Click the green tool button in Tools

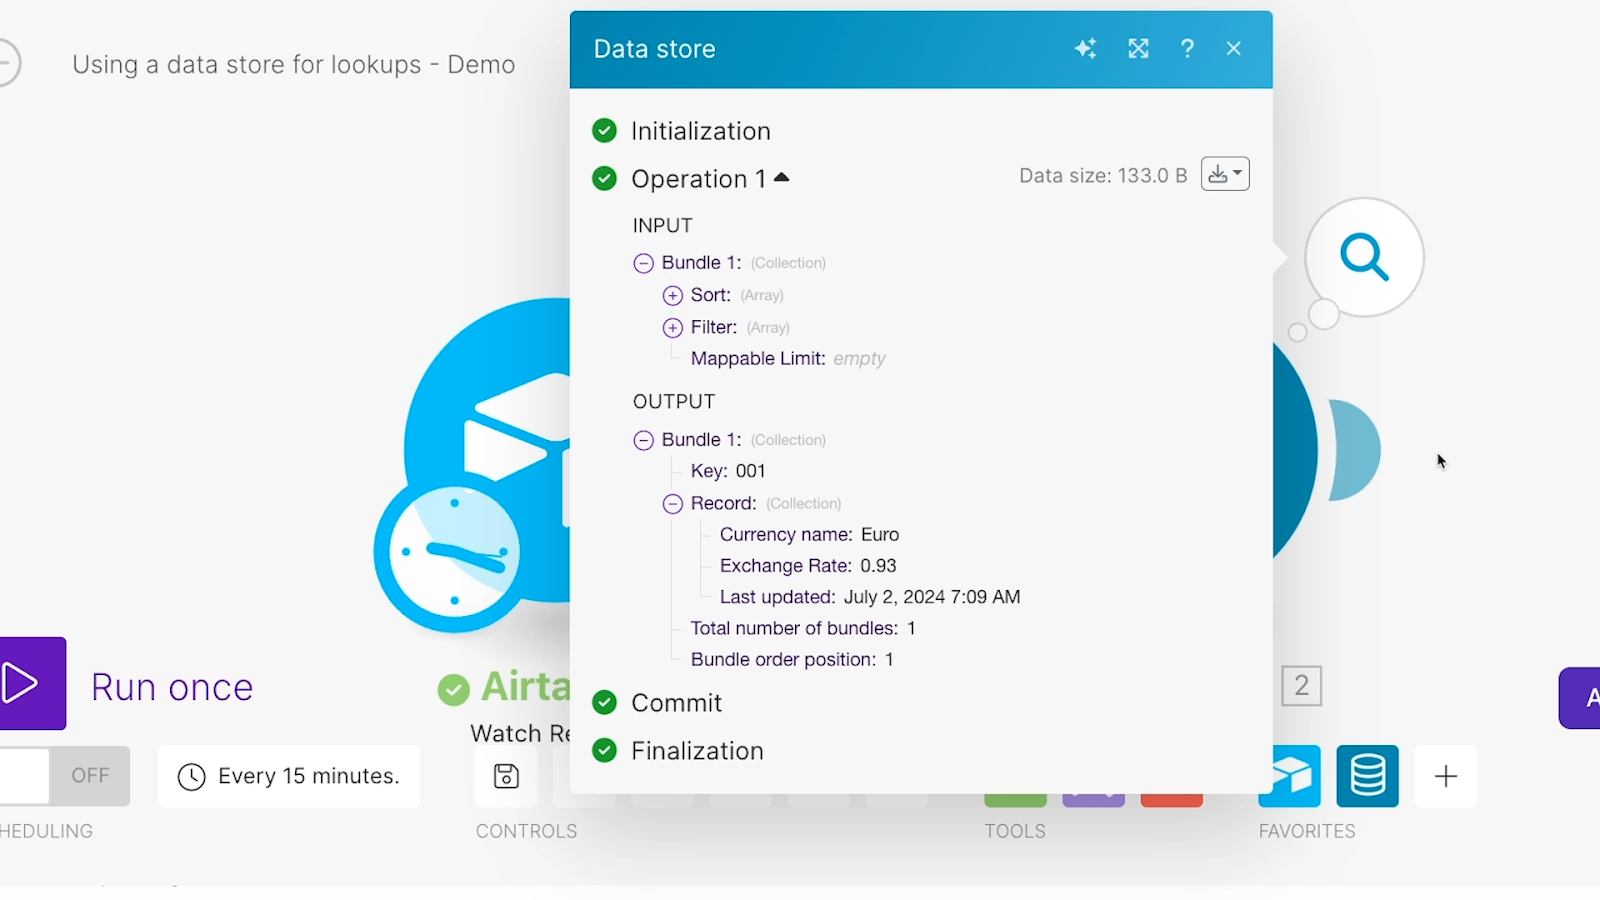(1015, 800)
